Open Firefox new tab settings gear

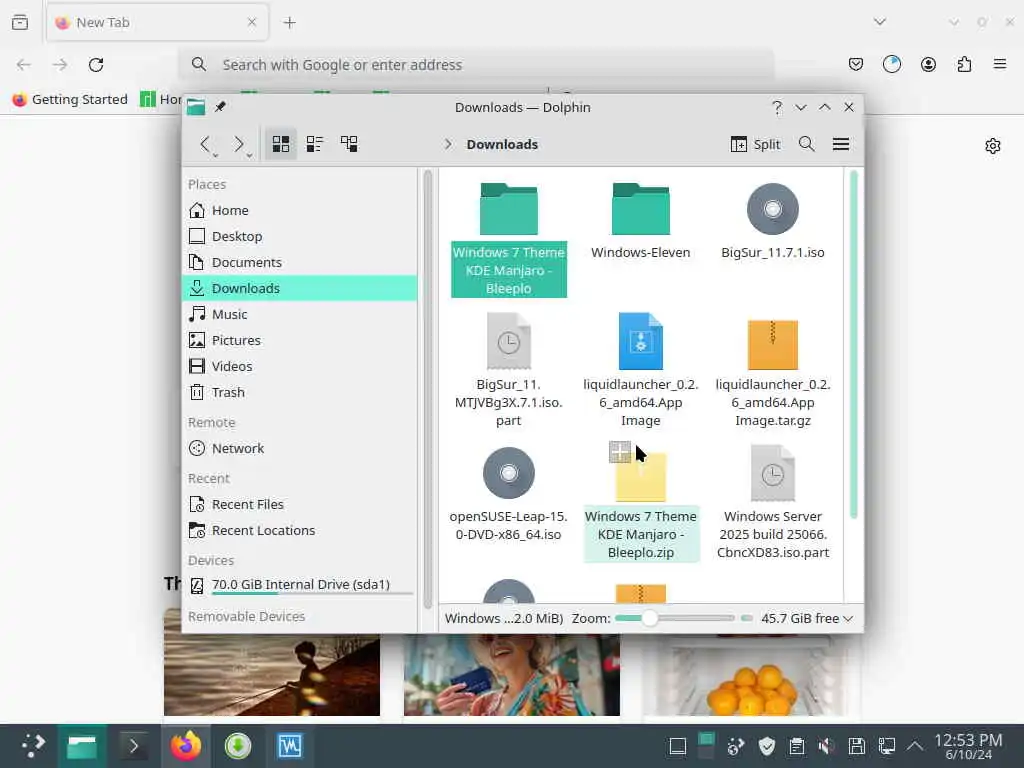[993, 146]
